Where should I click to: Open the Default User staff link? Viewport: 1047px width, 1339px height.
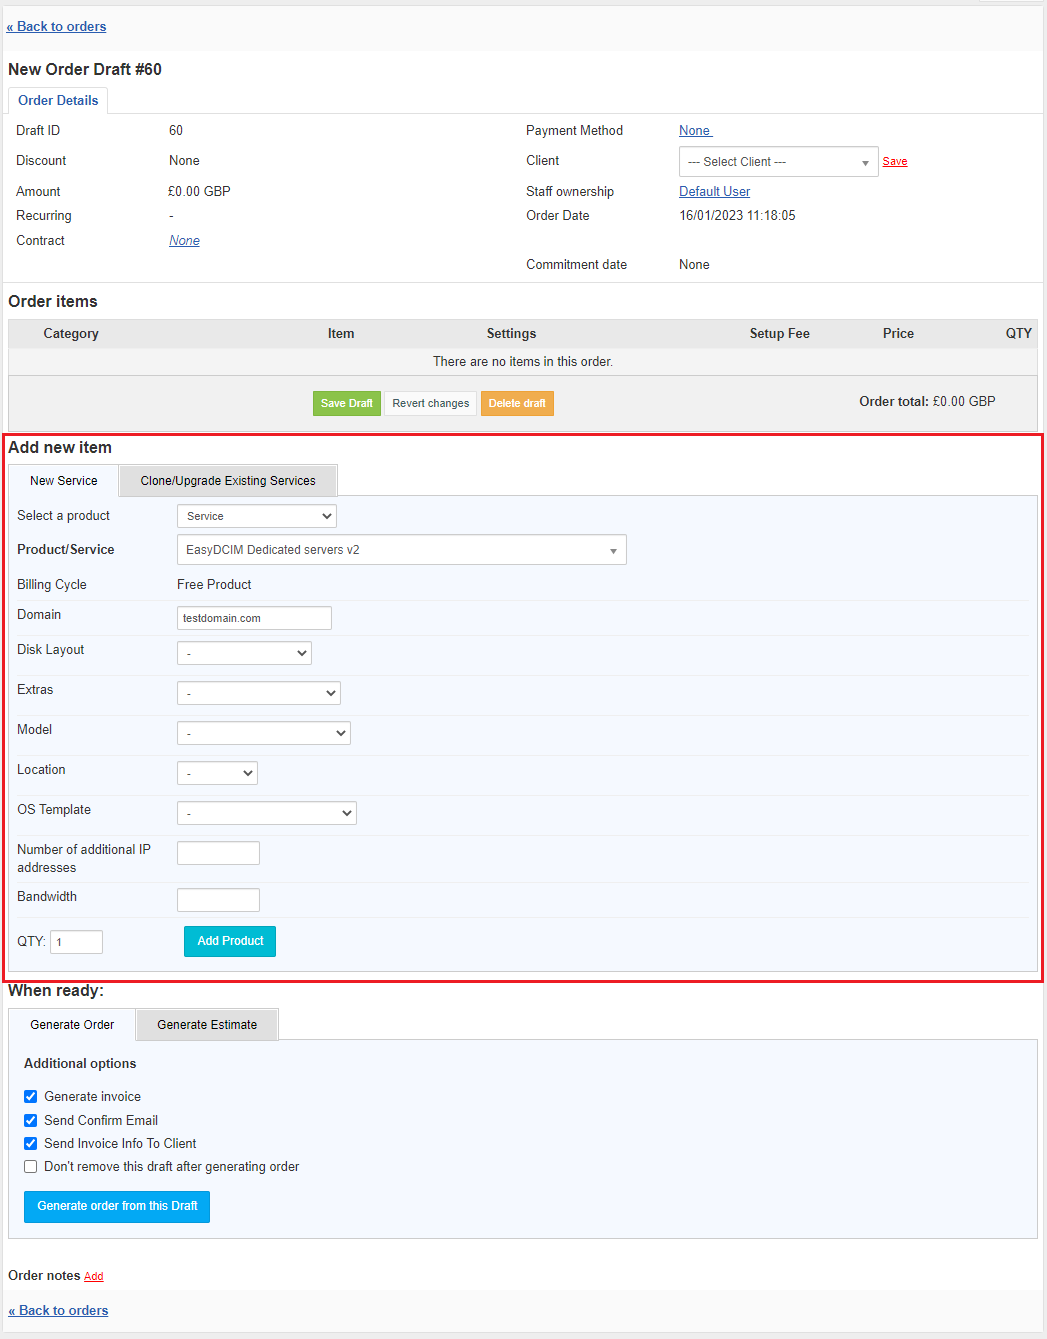715,192
